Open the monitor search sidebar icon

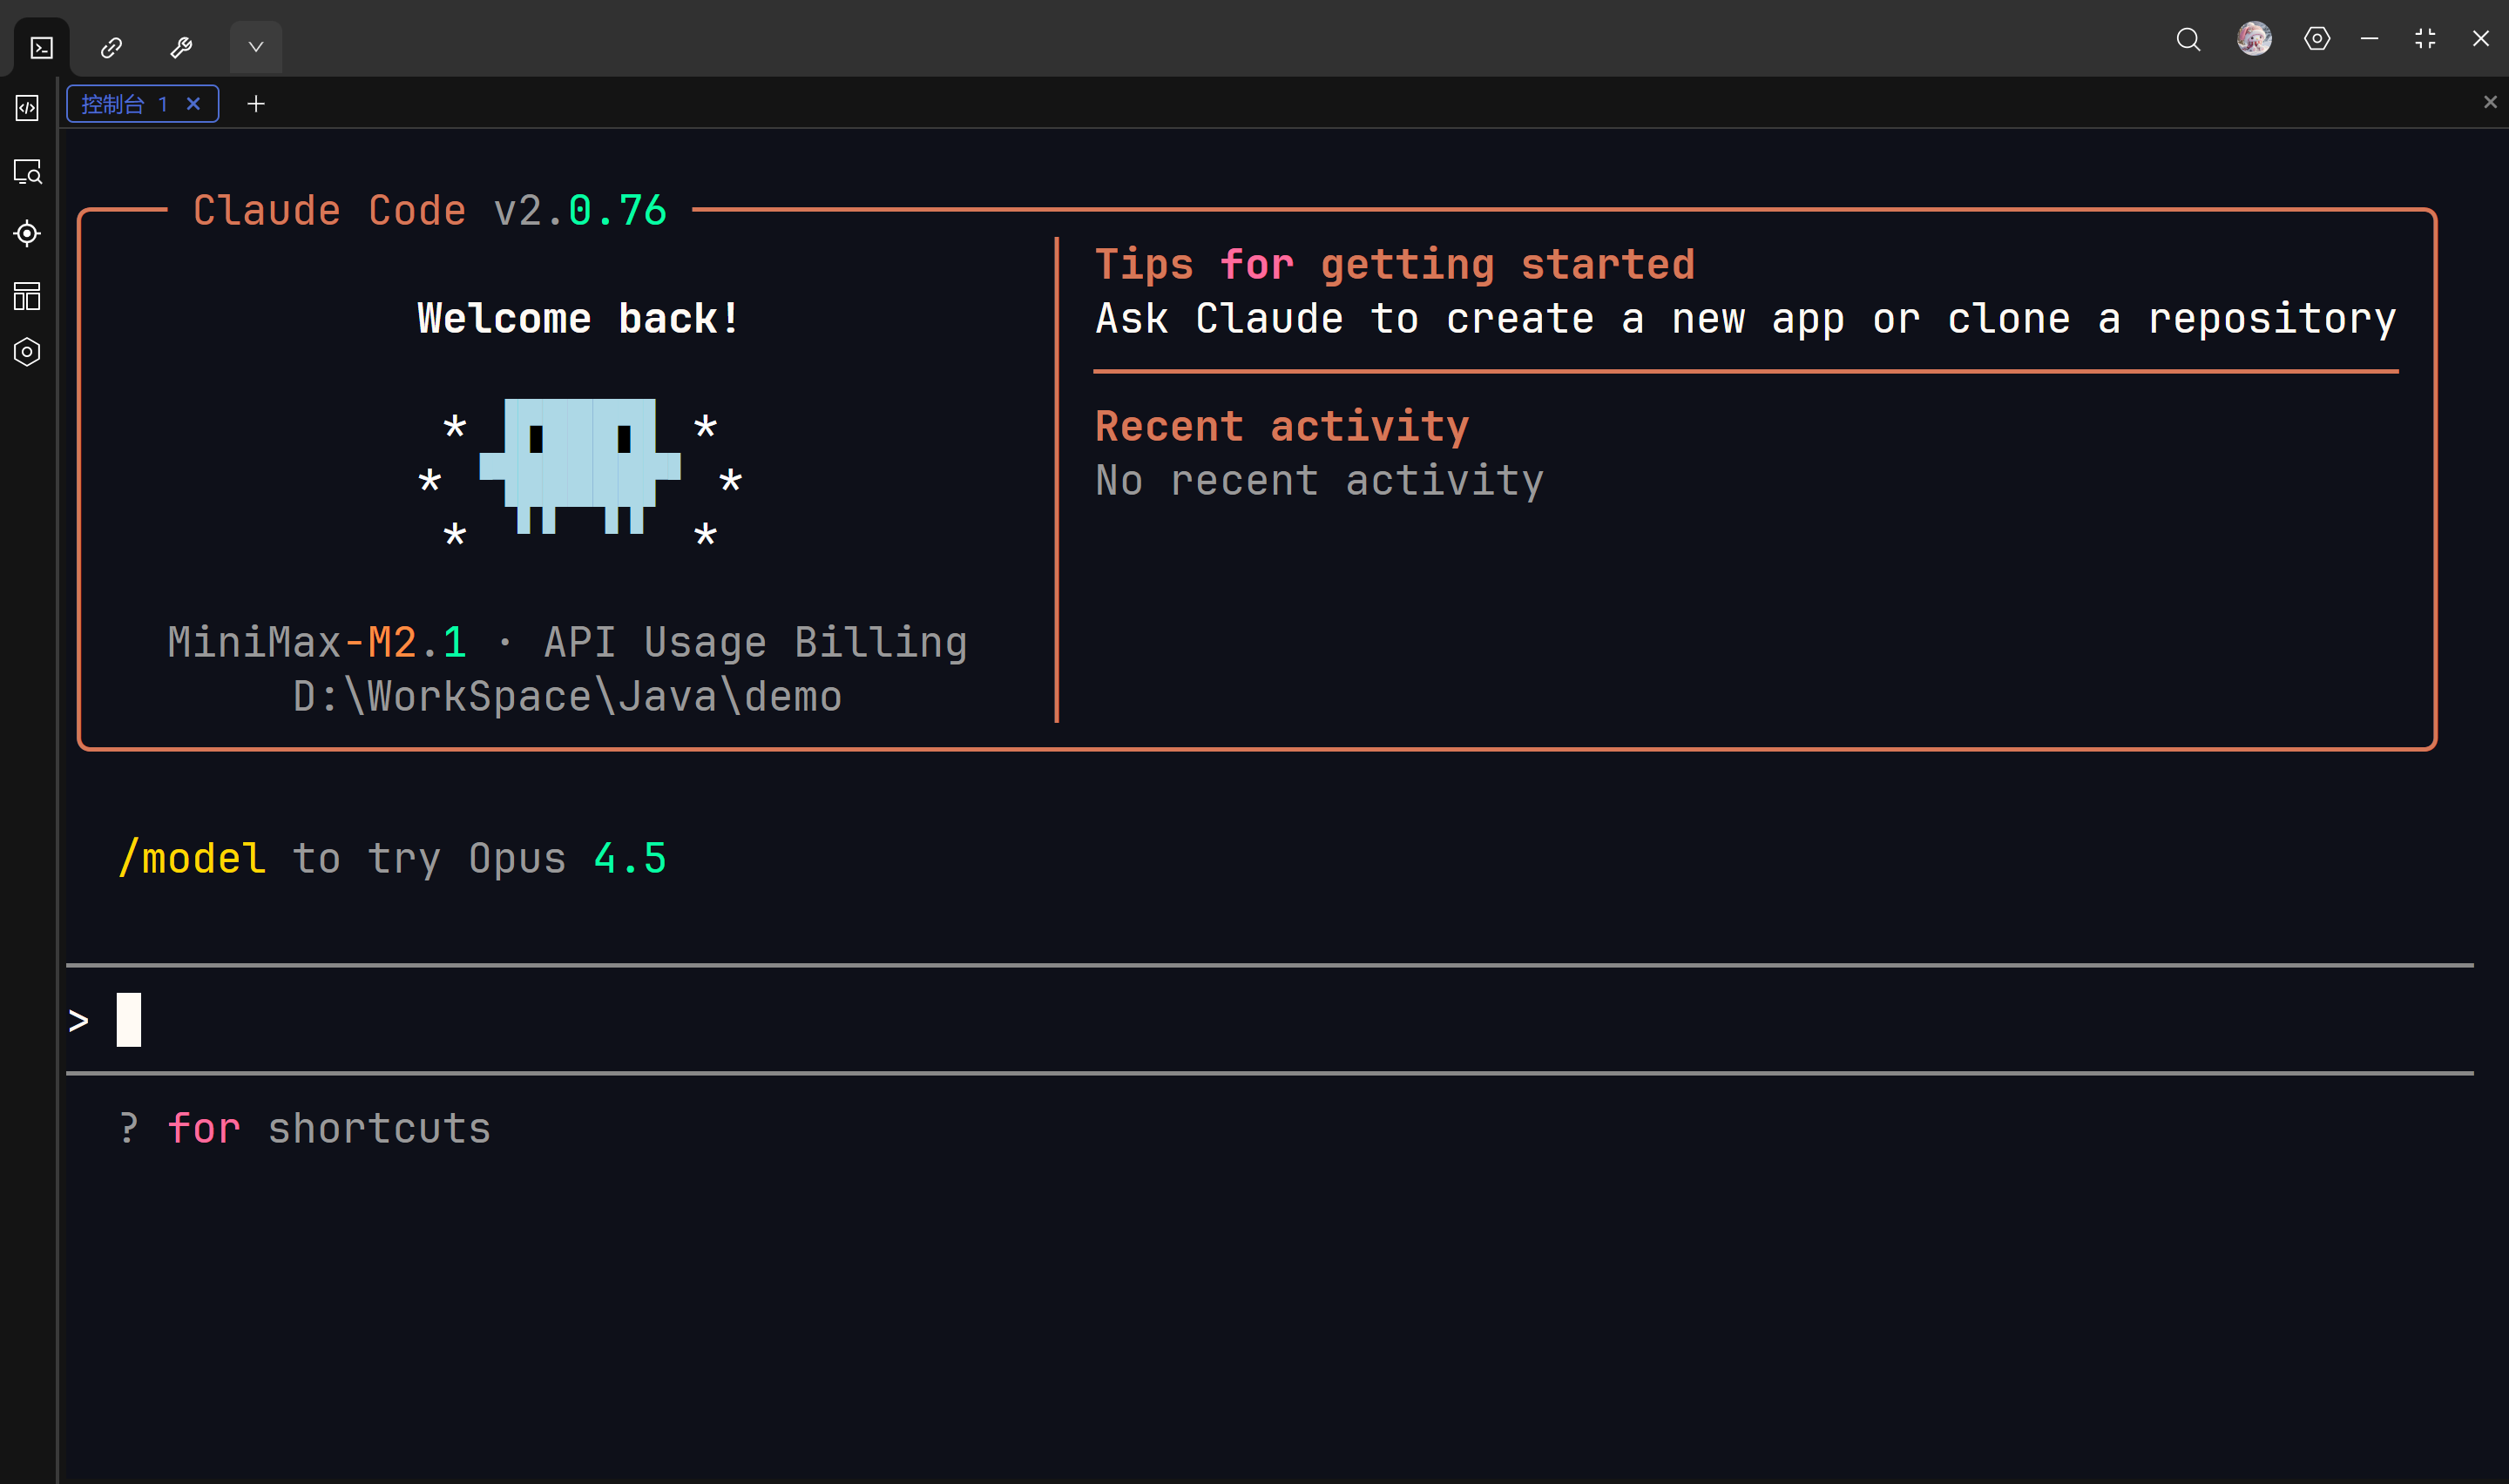27,172
